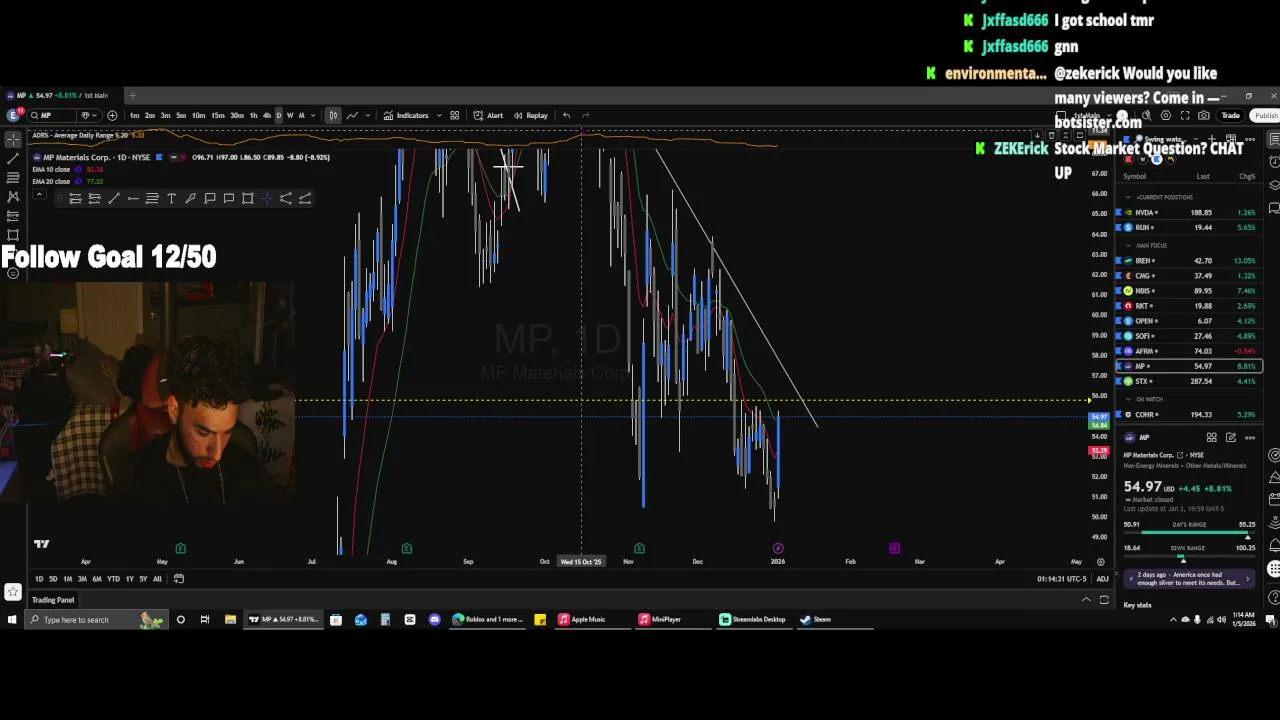
Task: Open the Trading Panel tab
Action: click(53, 600)
